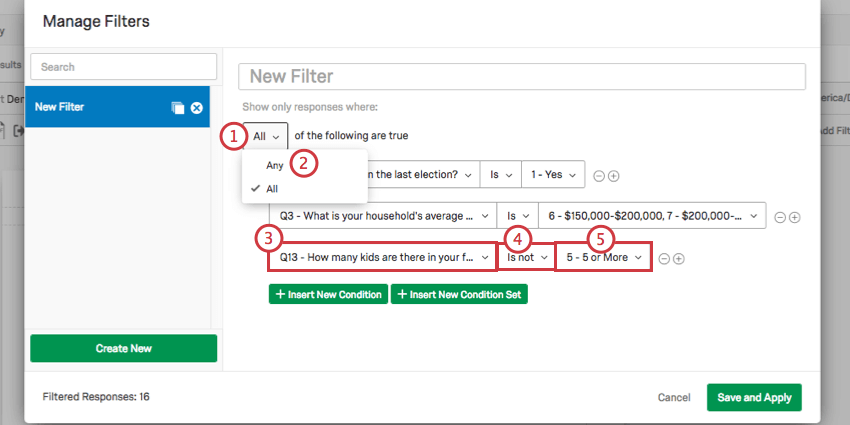Remove the Q3 household income condition
850x425 pixels.
(x=780, y=217)
